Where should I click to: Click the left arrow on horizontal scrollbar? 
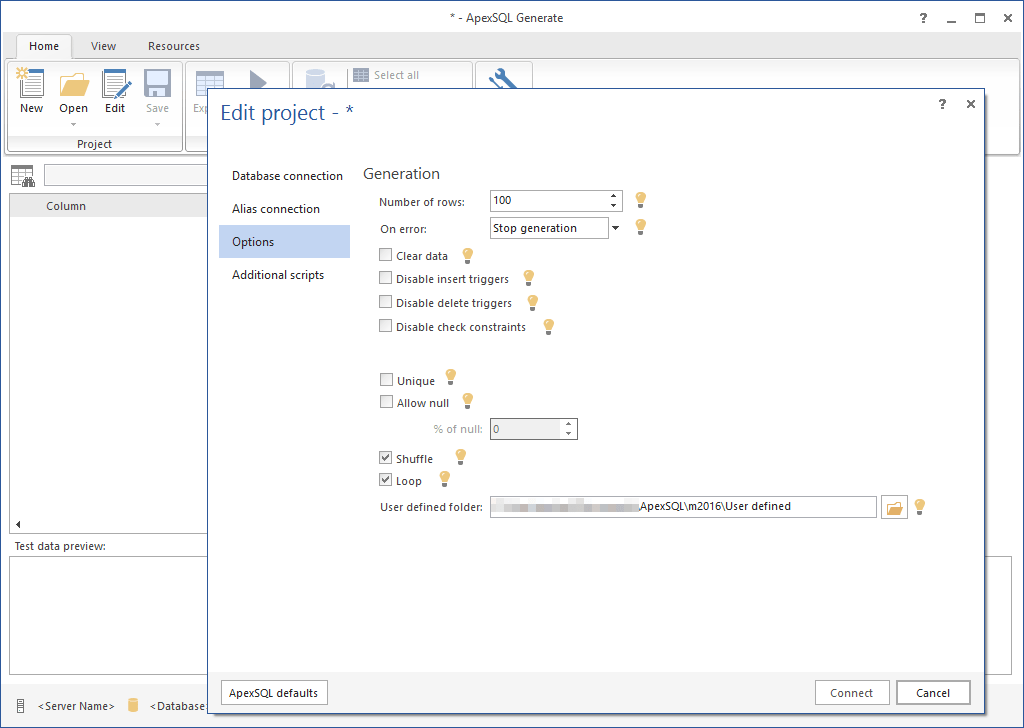pos(18,524)
